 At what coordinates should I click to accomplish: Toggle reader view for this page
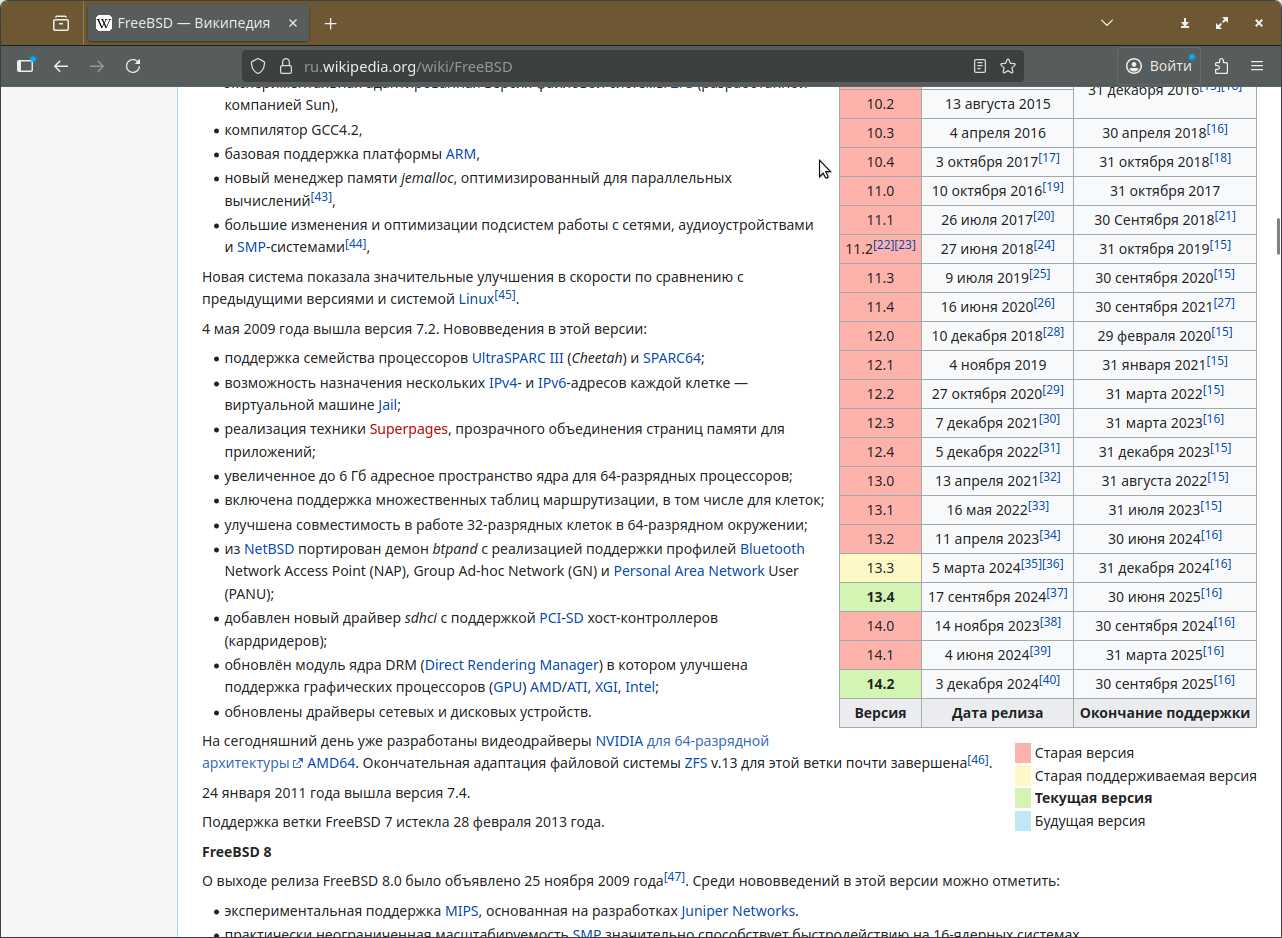(980, 66)
